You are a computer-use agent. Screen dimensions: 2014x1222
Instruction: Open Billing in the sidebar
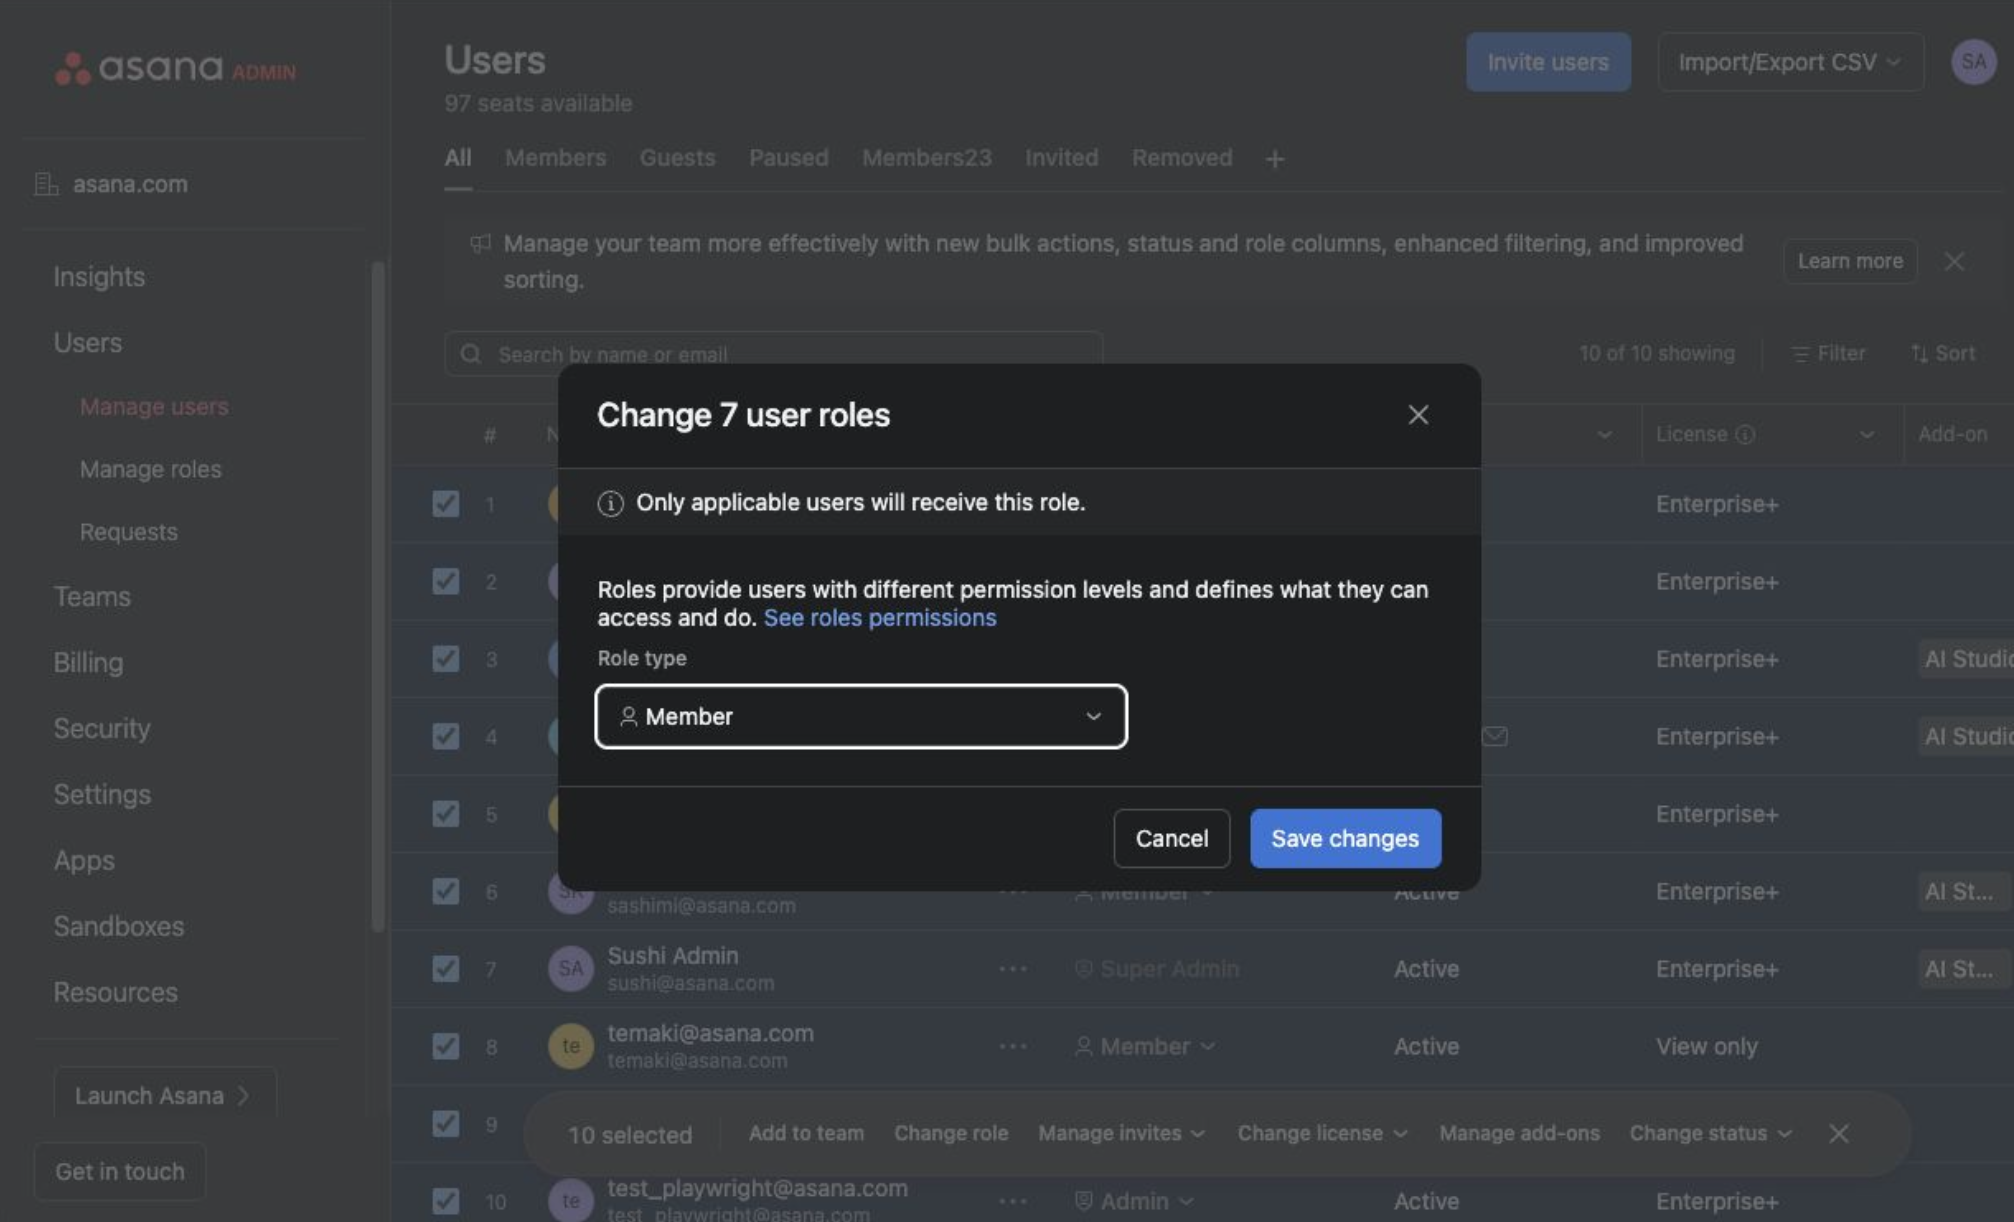[88, 663]
